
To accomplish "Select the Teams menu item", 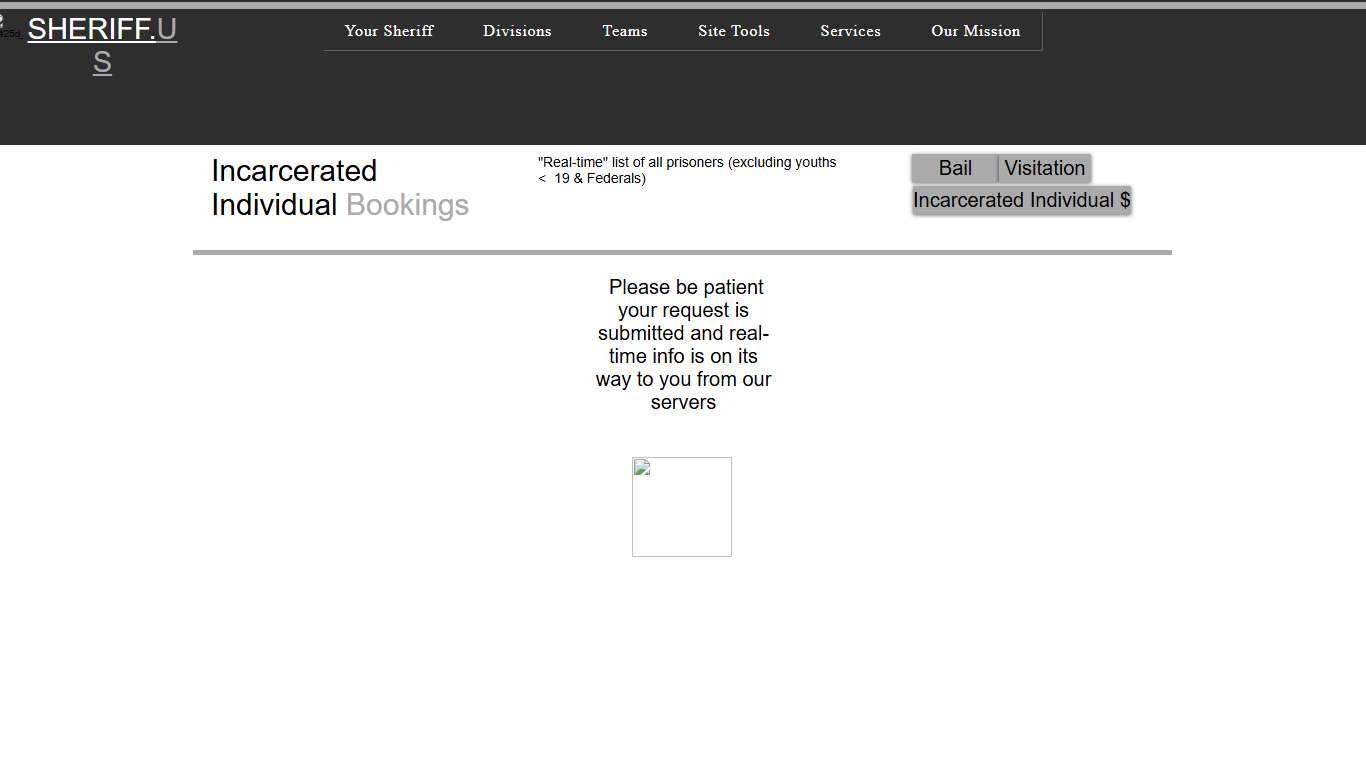I will point(625,31).
